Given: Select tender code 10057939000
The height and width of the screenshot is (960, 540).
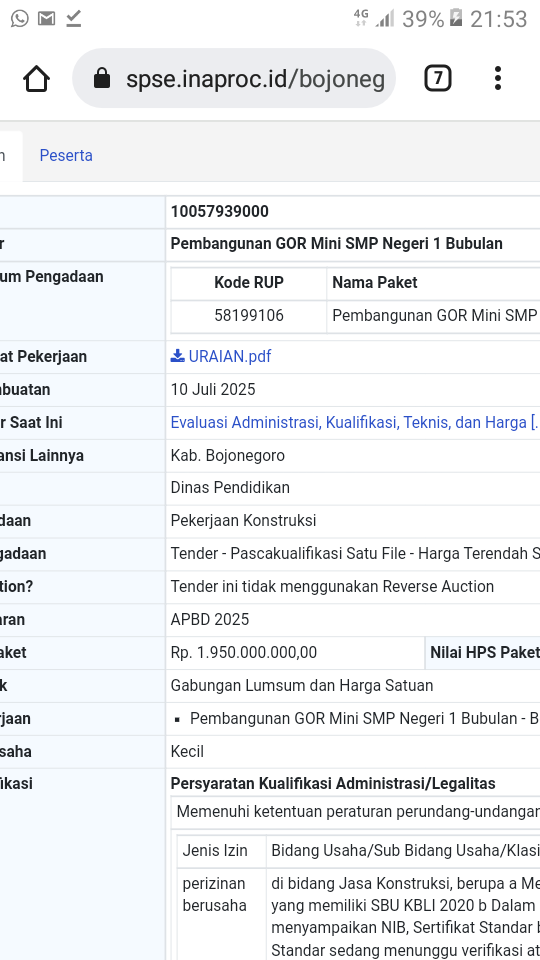Looking at the screenshot, I should pyautogui.click(x=220, y=212).
